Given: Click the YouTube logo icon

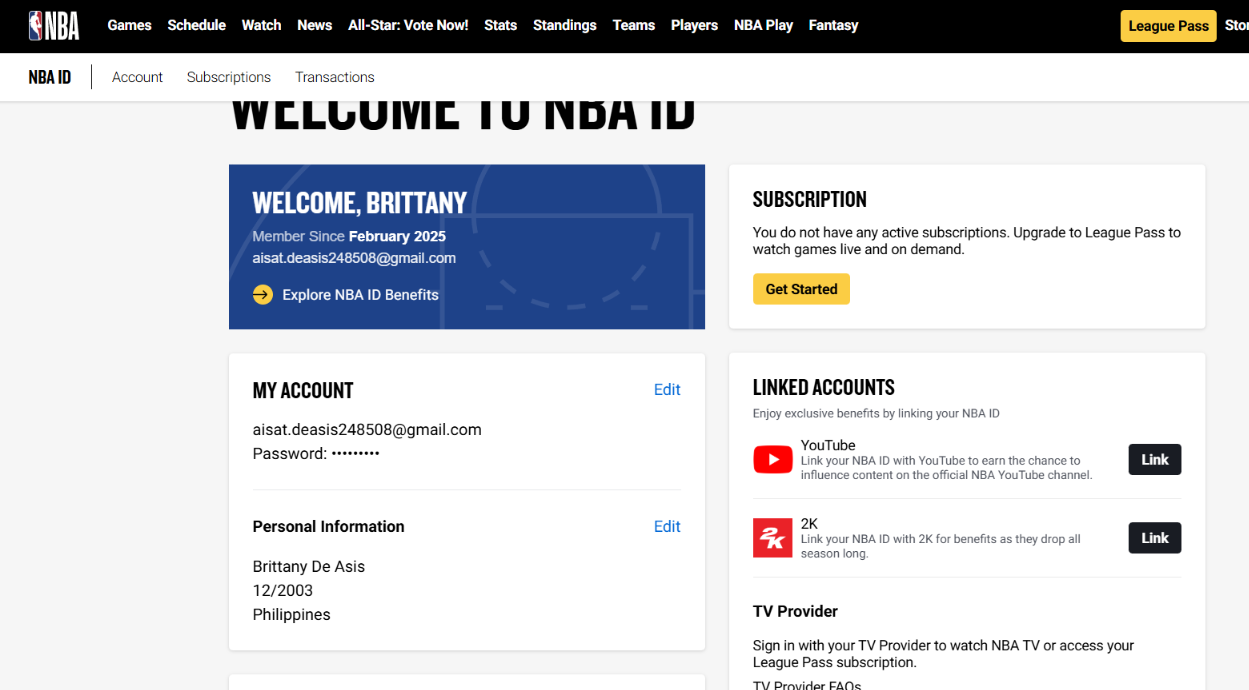Looking at the screenshot, I should (x=773, y=460).
